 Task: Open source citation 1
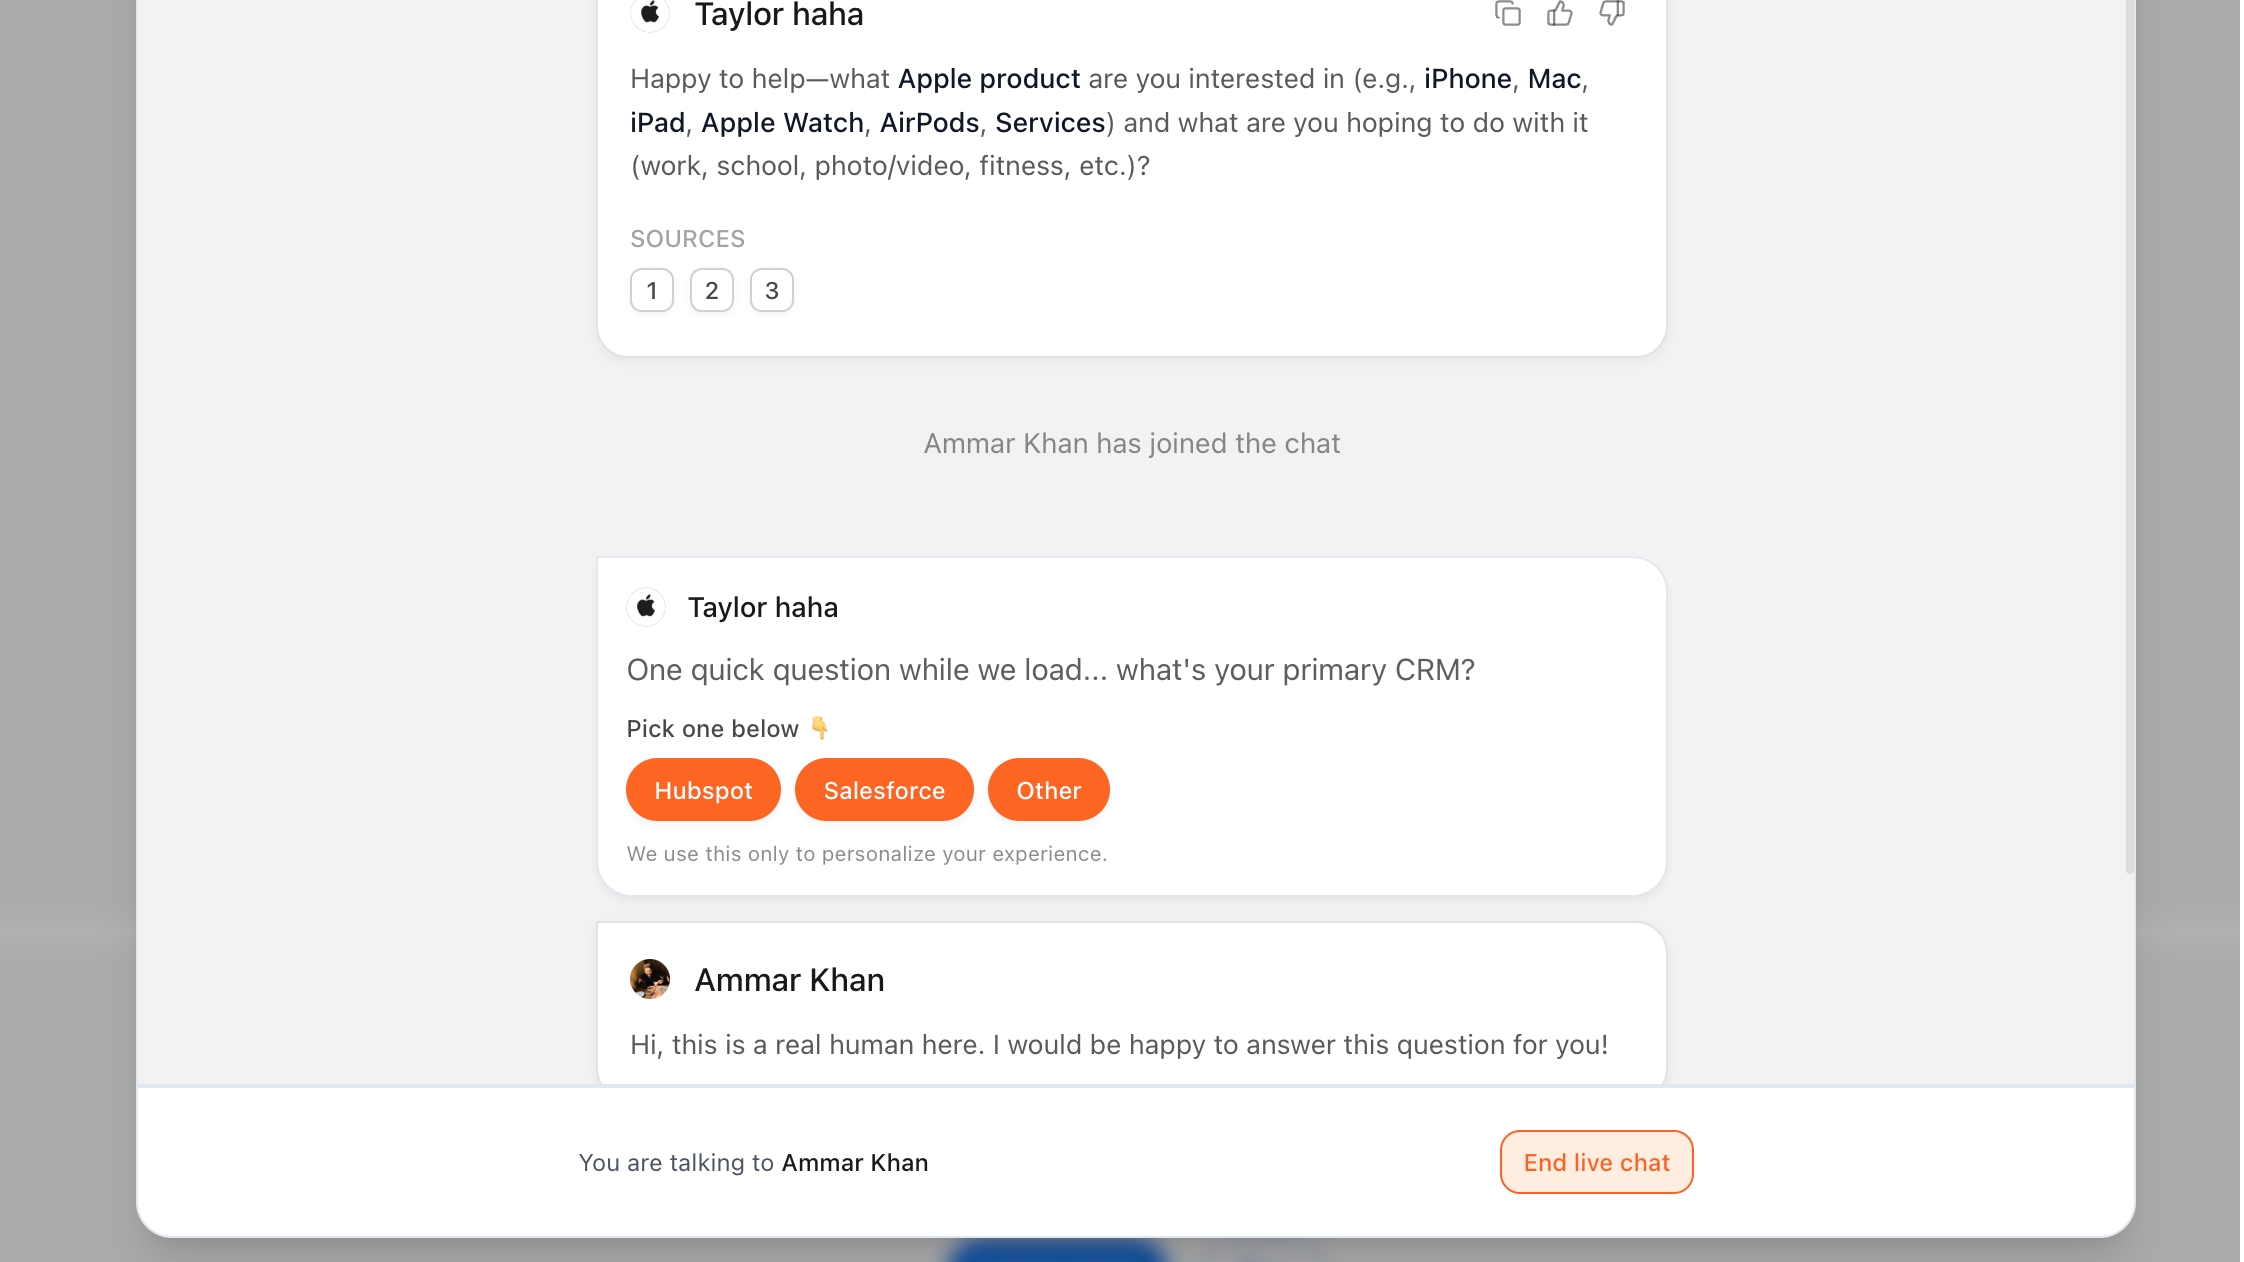pyautogui.click(x=651, y=290)
